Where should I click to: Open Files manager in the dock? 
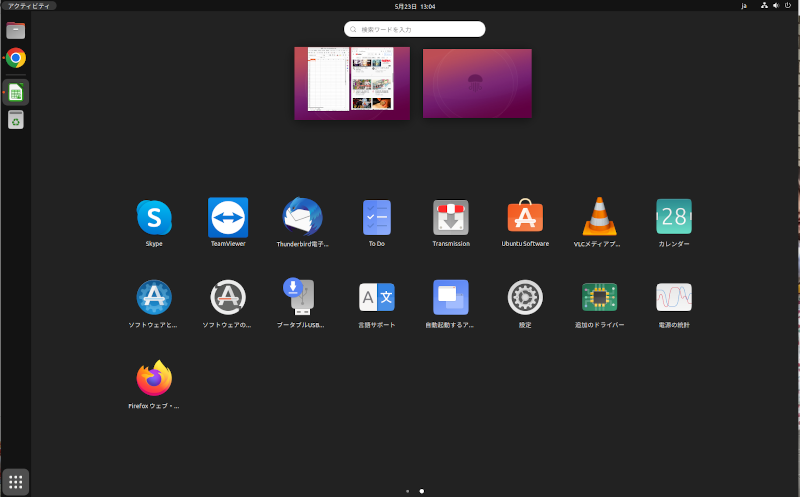(x=16, y=31)
